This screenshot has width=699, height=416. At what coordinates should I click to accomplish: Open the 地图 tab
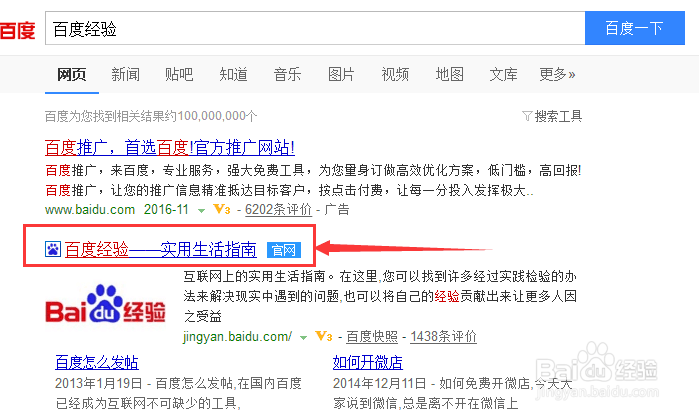(449, 74)
